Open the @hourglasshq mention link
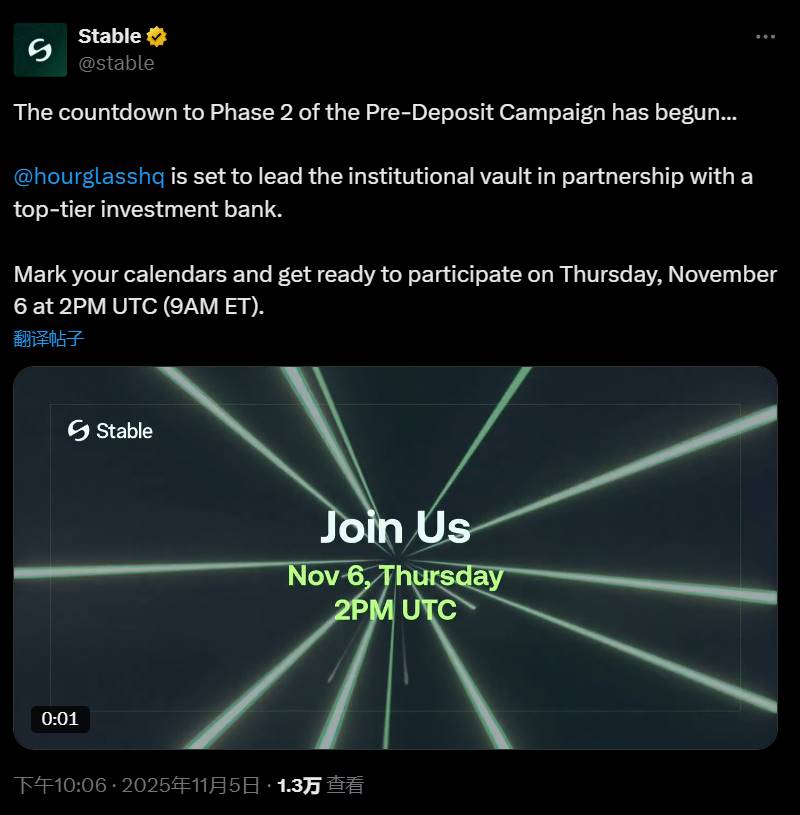This screenshot has height=815, width=800. (88, 177)
